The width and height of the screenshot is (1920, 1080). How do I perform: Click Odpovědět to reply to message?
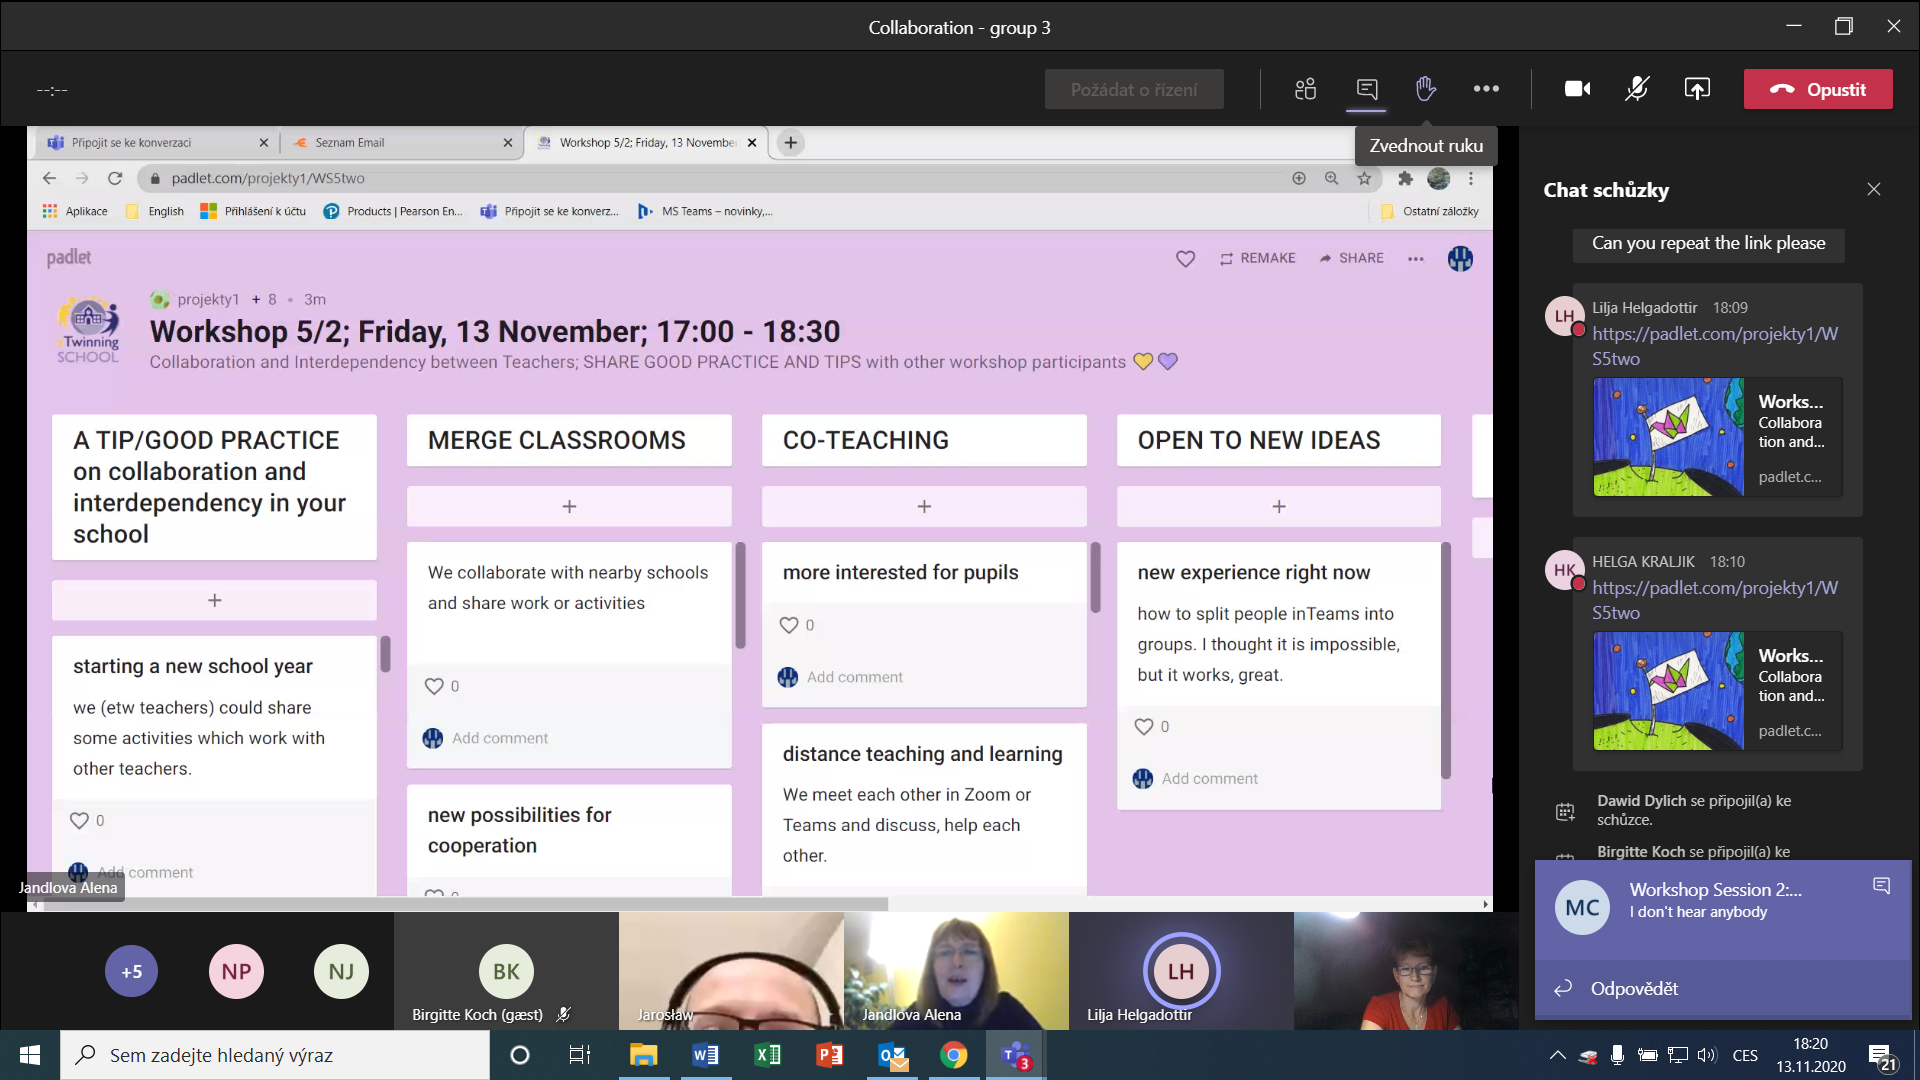[1634, 988]
